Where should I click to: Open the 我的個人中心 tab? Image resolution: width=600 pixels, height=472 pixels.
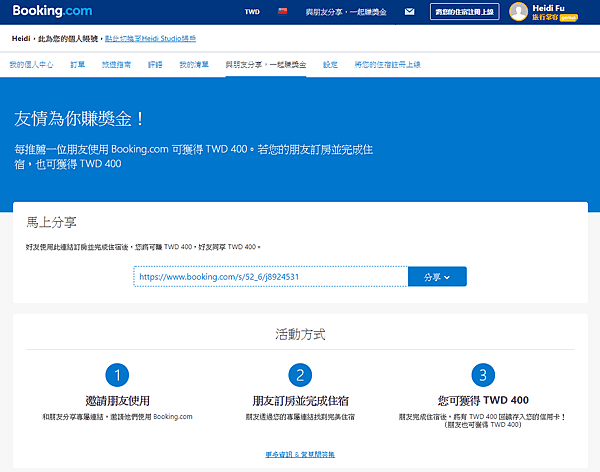31,65
